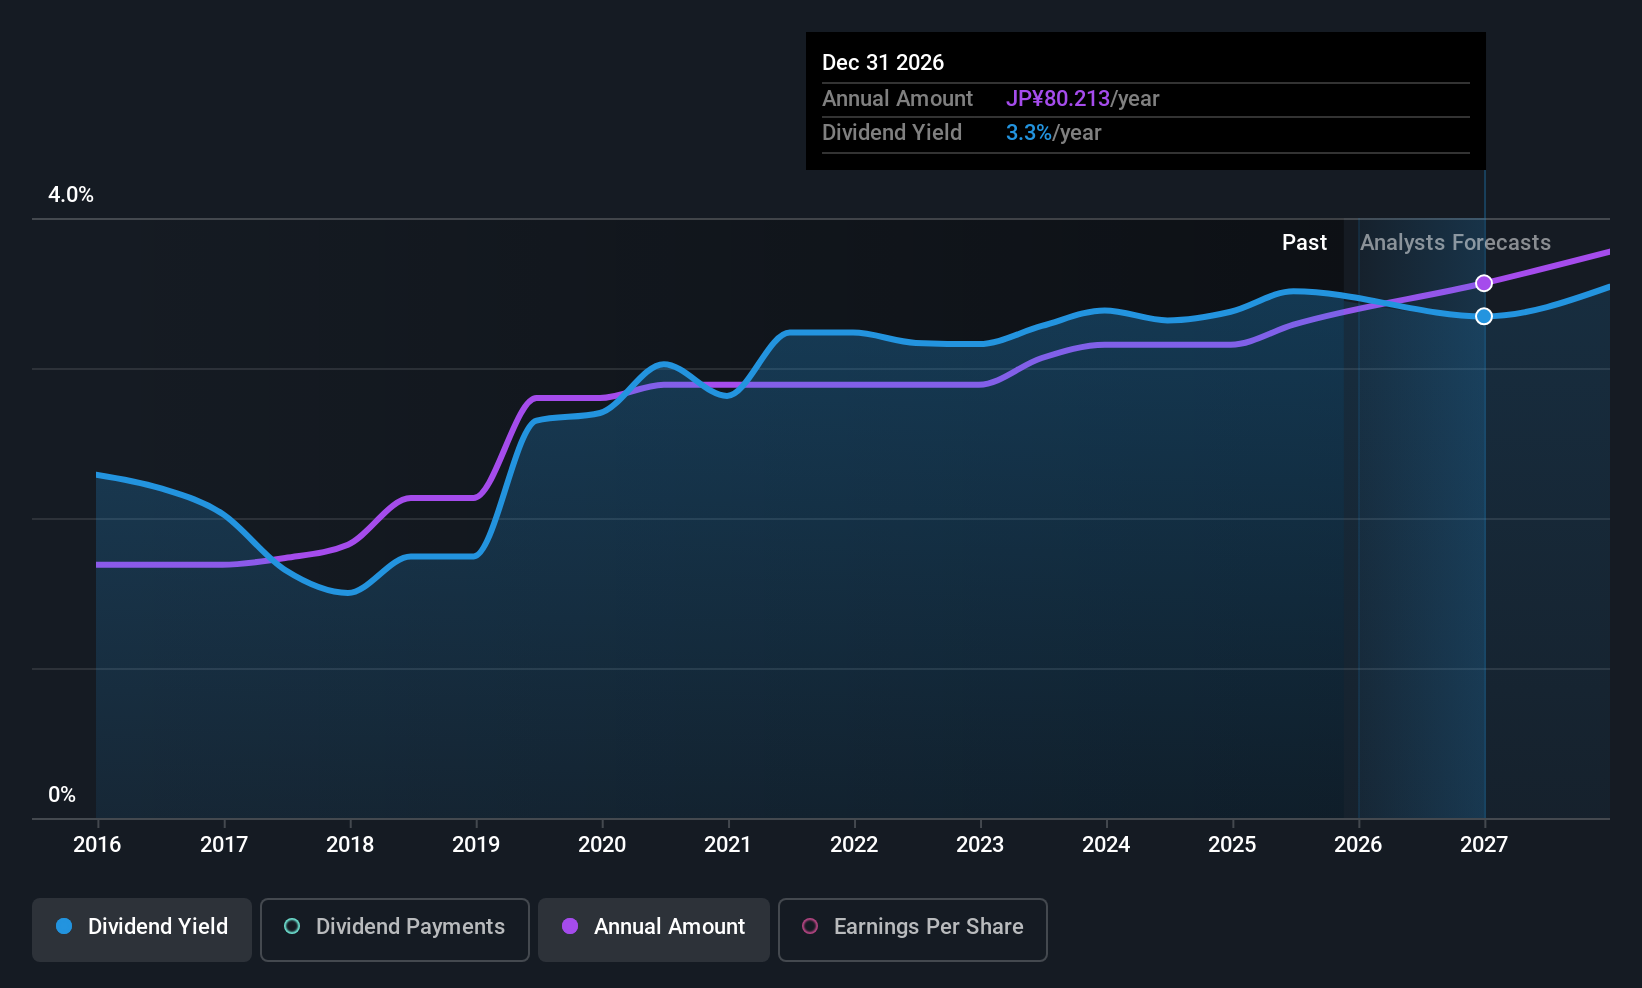Click the 2027 x-axis label
Image resolution: width=1642 pixels, height=988 pixels.
(x=1484, y=845)
